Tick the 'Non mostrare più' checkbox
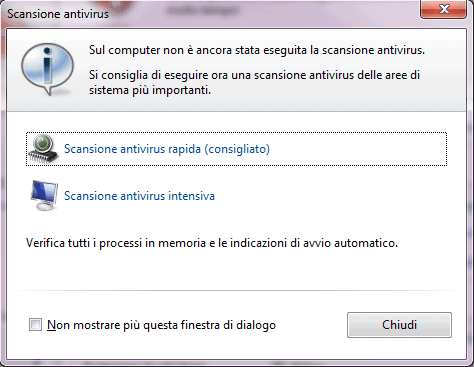 (x=35, y=325)
